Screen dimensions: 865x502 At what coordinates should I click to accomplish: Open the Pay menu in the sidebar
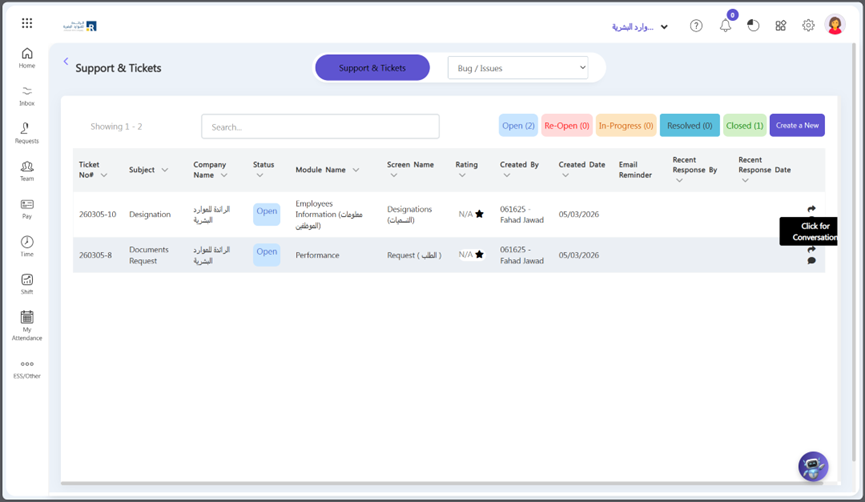click(x=27, y=208)
